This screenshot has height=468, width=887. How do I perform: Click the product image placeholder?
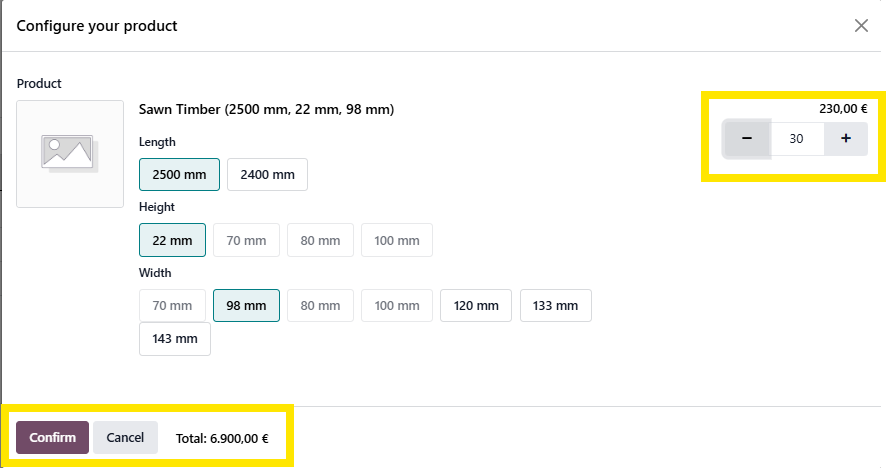pos(70,154)
